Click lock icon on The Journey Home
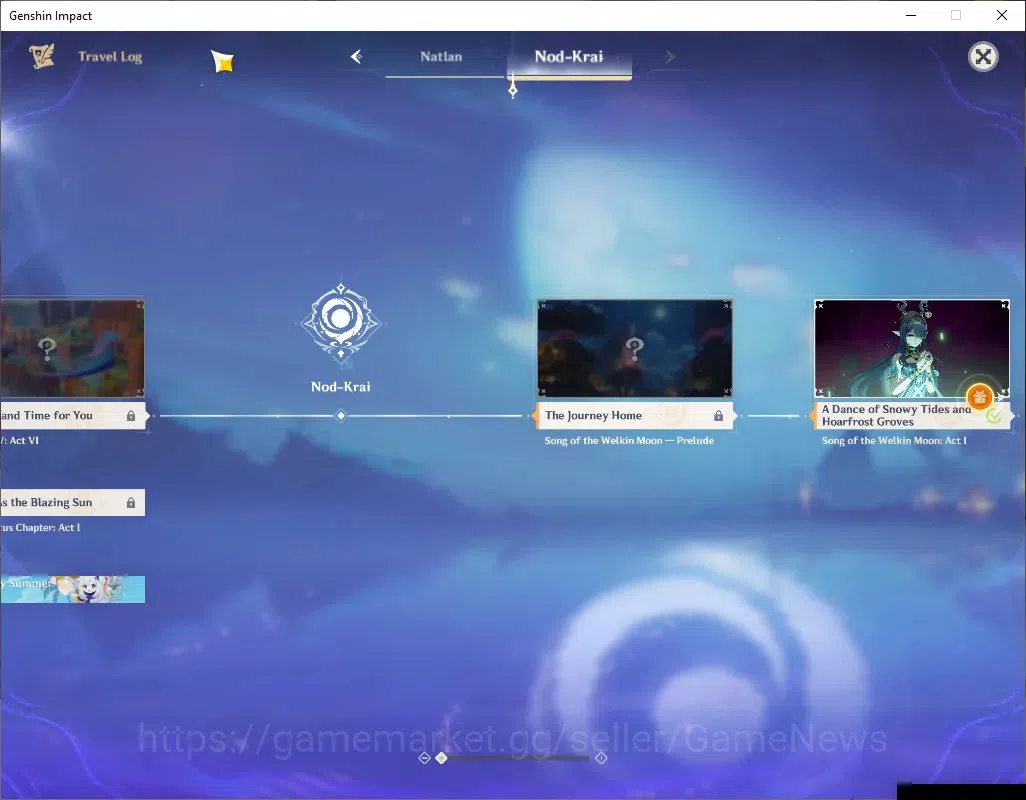The width and height of the screenshot is (1026, 800). pyautogui.click(x=718, y=416)
